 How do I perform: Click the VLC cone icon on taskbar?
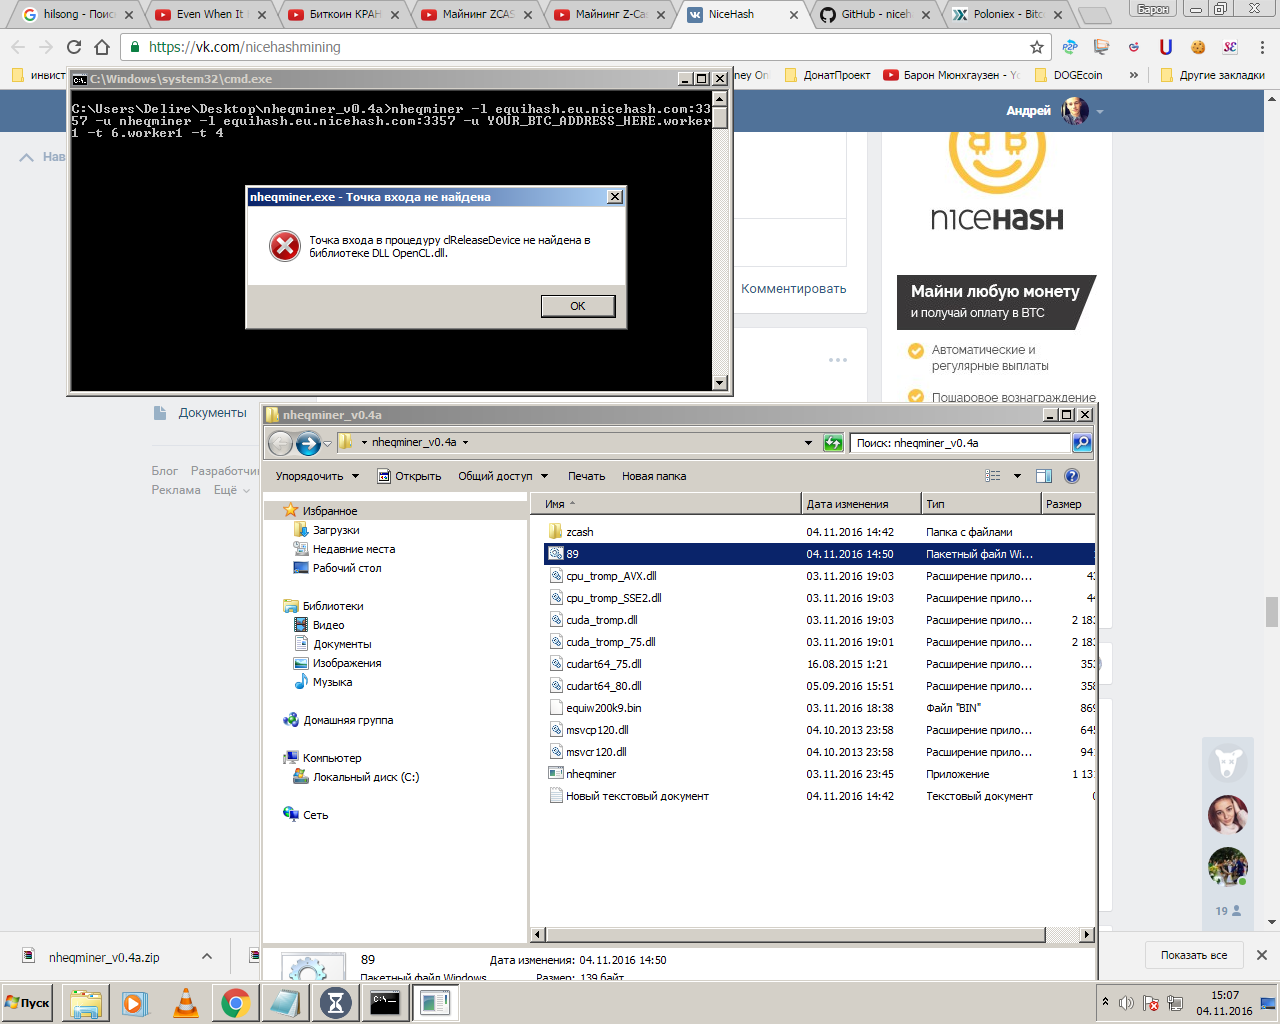click(x=186, y=1003)
